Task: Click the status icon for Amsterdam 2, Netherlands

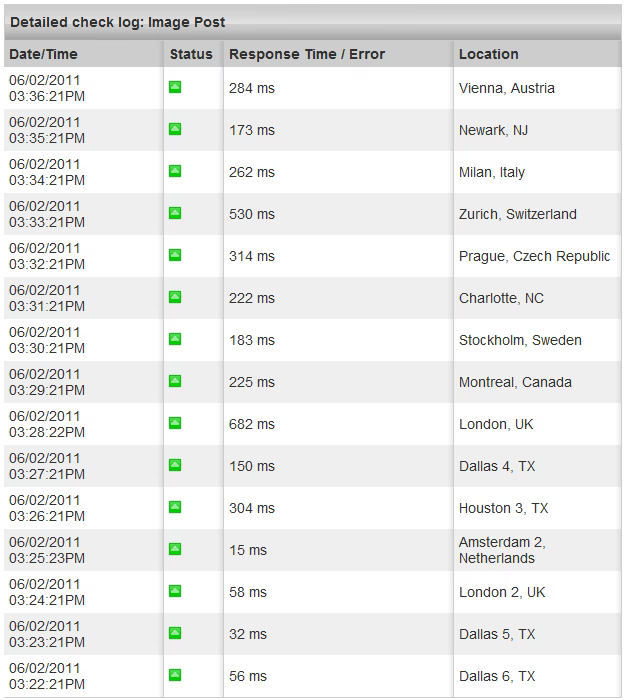Action: (175, 549)
